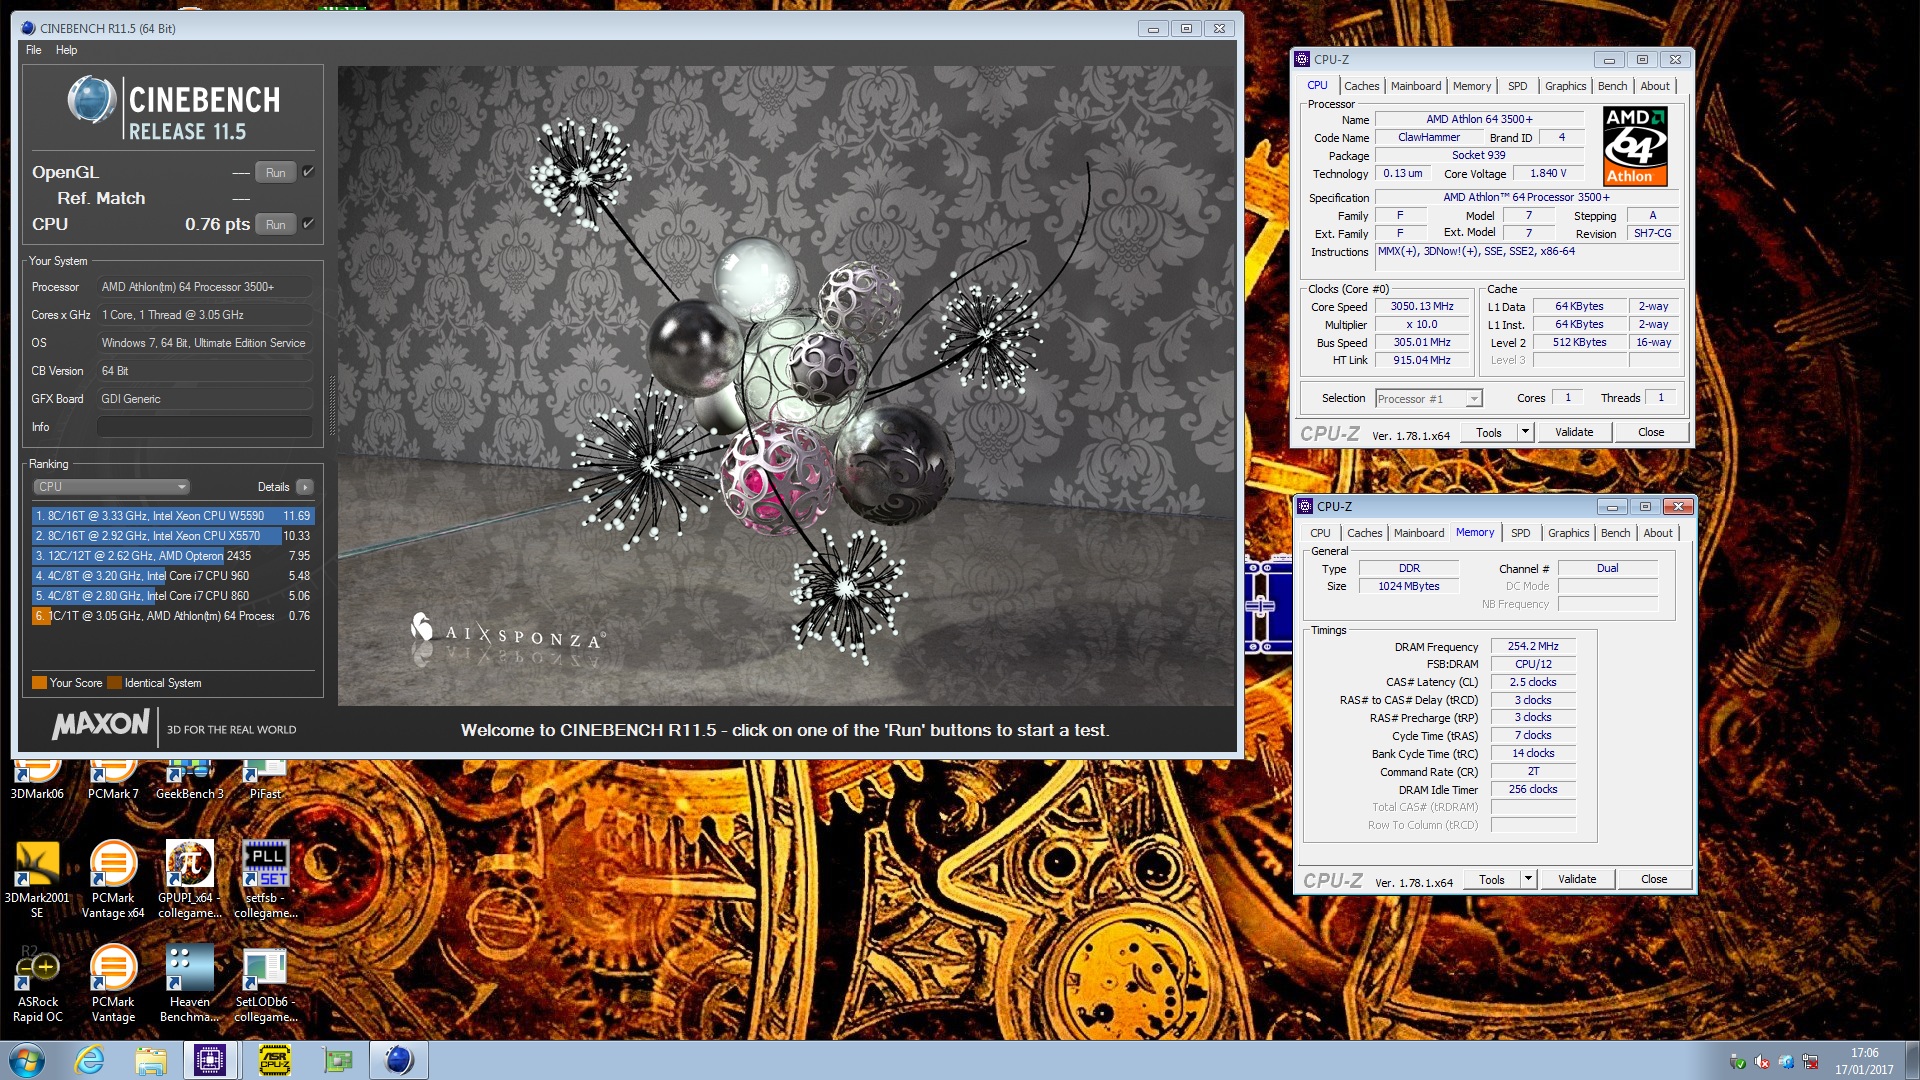Click the AMD Athlon 64 logo in CPU-Z
Screen dimensions: 1920x1080
pyautogui.click(x=1635, y=147)
